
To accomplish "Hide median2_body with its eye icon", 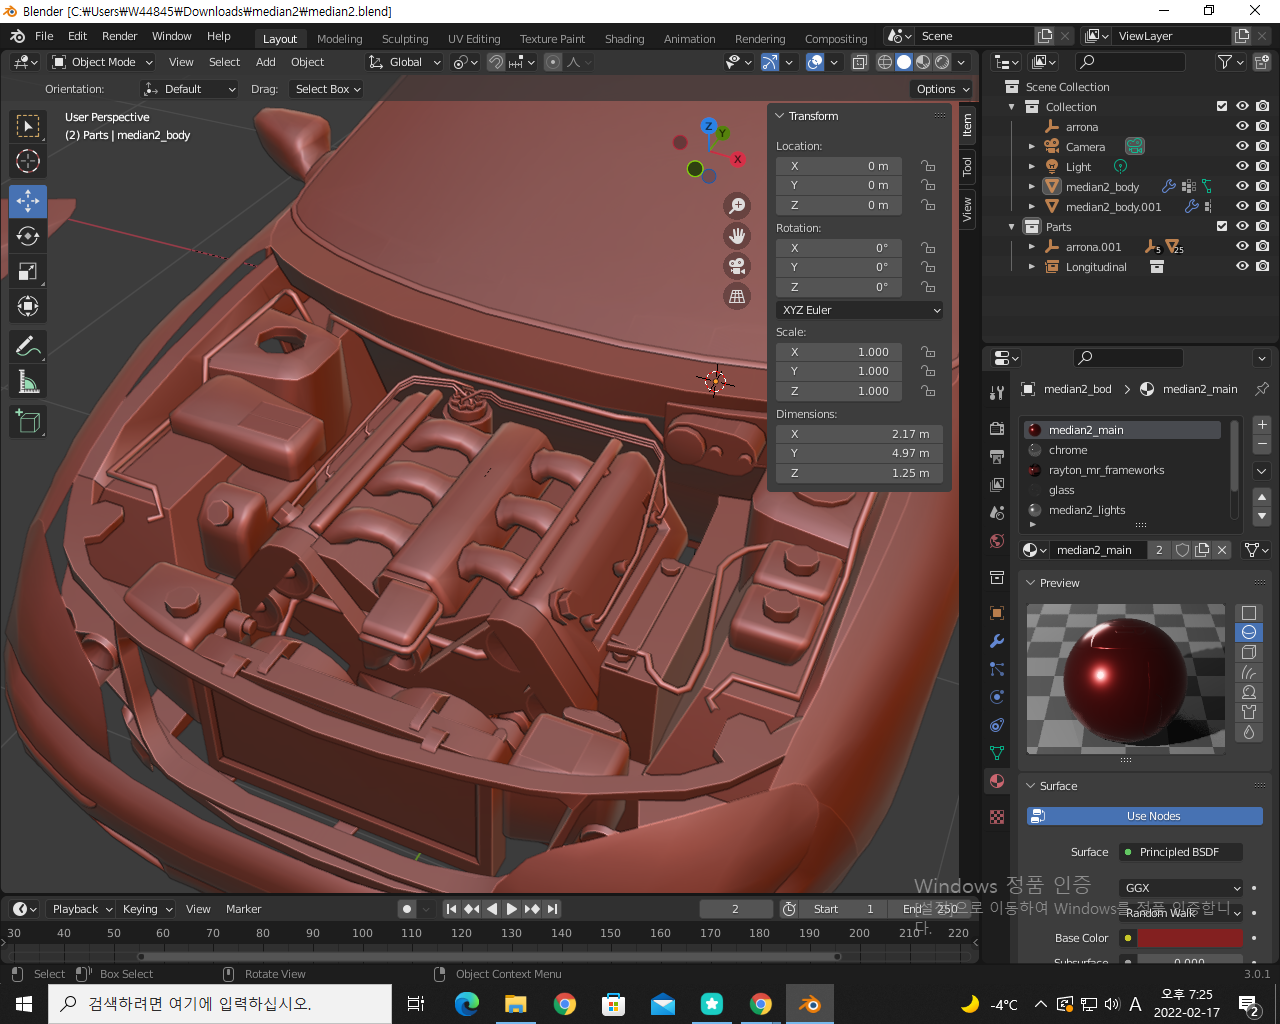I will (x=1242, y=187).
